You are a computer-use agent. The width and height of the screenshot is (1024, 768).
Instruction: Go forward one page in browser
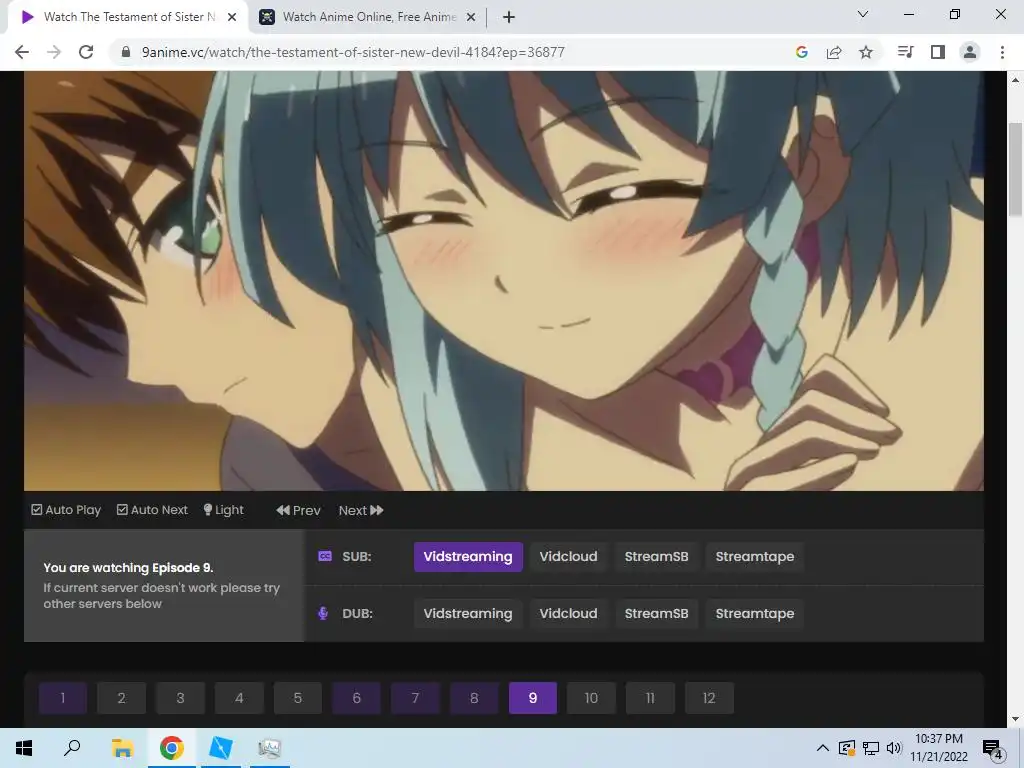point(54,52)
